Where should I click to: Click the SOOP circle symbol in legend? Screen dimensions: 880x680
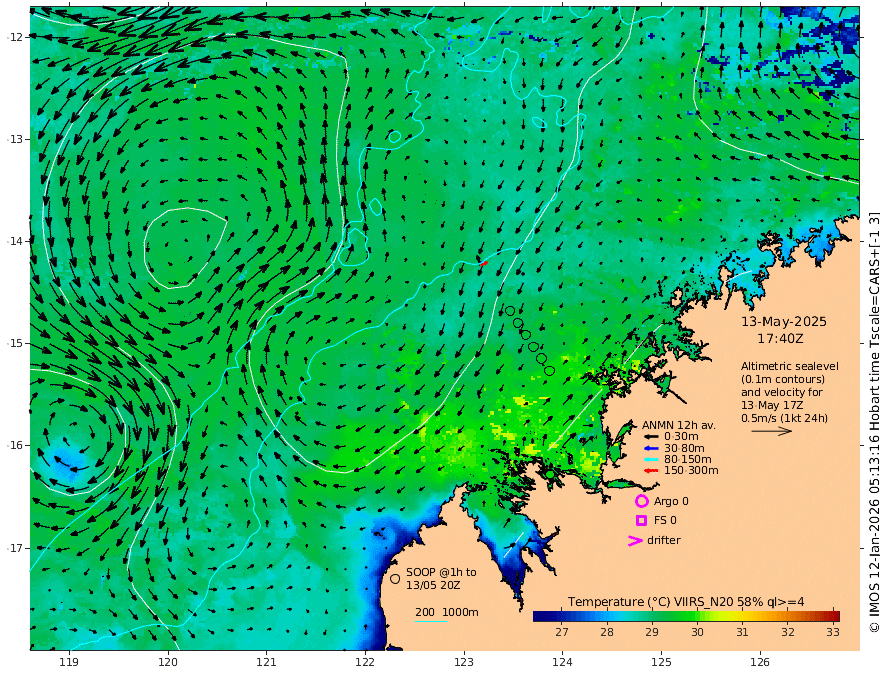395,578
